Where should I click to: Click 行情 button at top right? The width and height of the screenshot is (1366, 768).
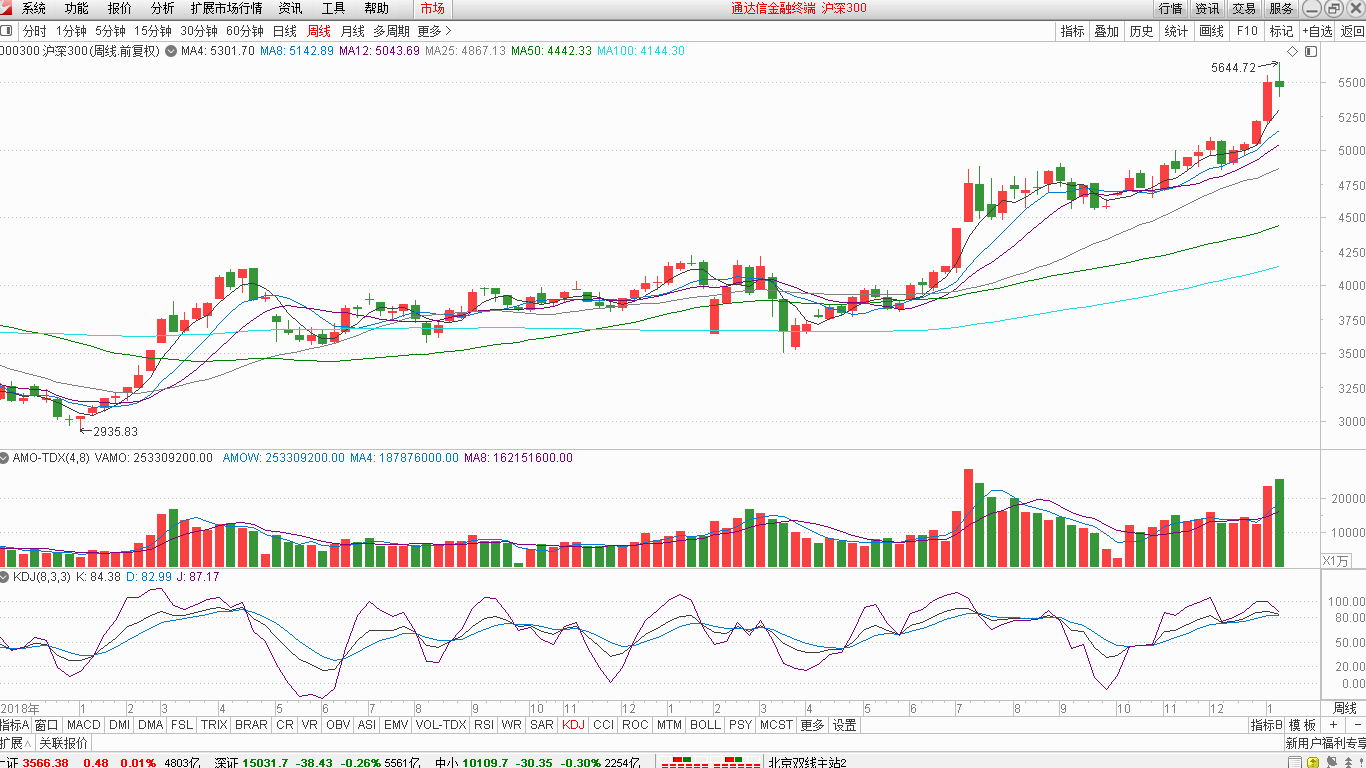click(1170, 8)
